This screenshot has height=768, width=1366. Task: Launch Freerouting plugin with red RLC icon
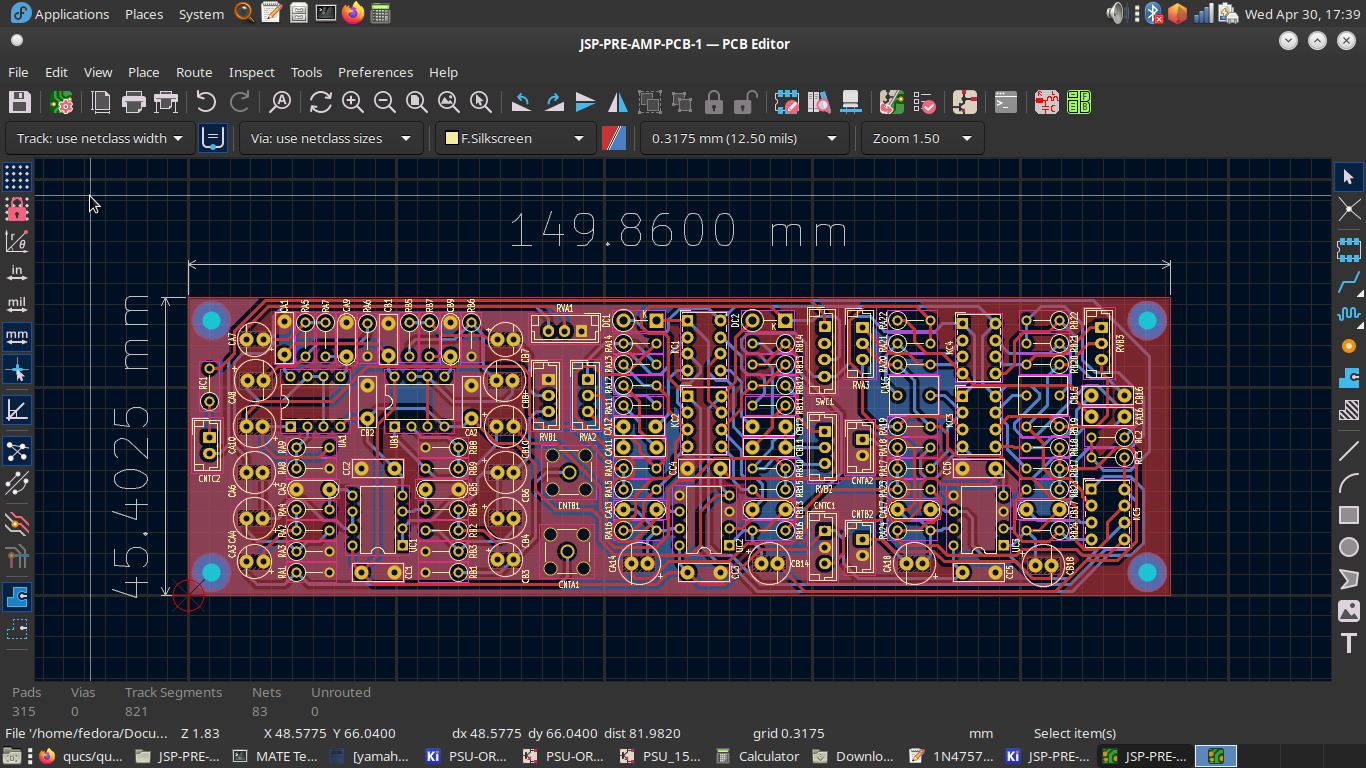[x=1047, y=102]
